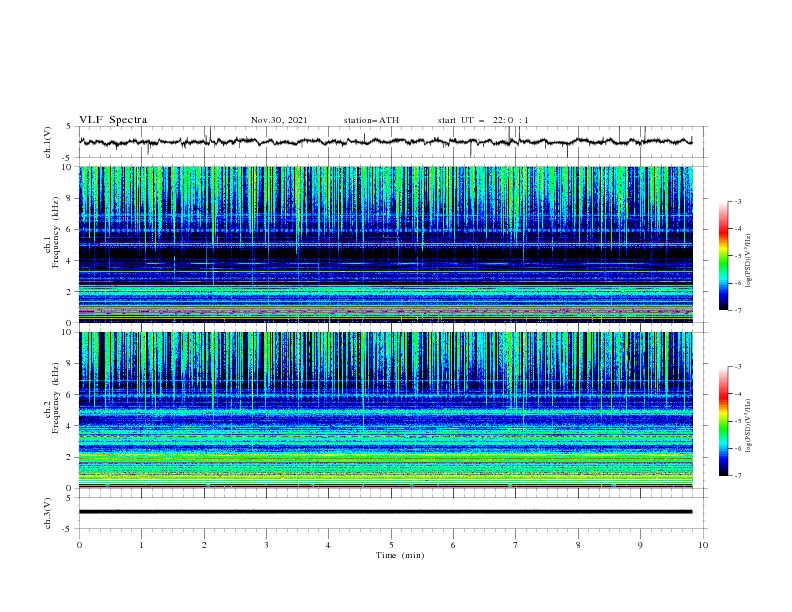This screenshot has width=792, height=612.
Task: Click the time axis tick label '5'
Action: tap(391, 545)
